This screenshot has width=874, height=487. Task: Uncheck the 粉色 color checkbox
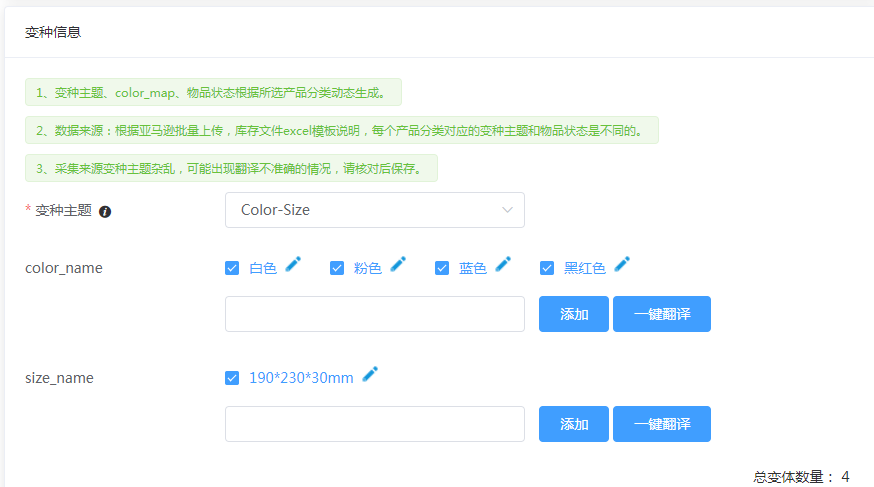[x=337, y=268]
